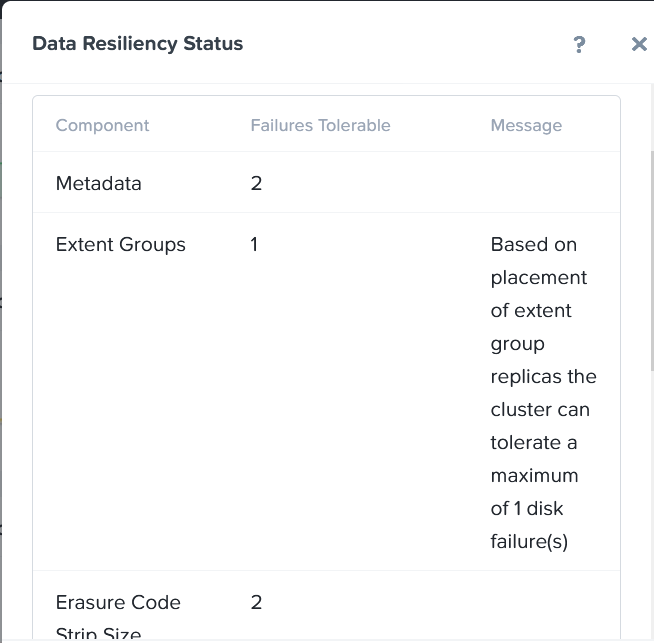The height and width of the screenshot is (643, 654).
Task: Click the Component column header
Action: pyautogui.click(x=102, y=125)
